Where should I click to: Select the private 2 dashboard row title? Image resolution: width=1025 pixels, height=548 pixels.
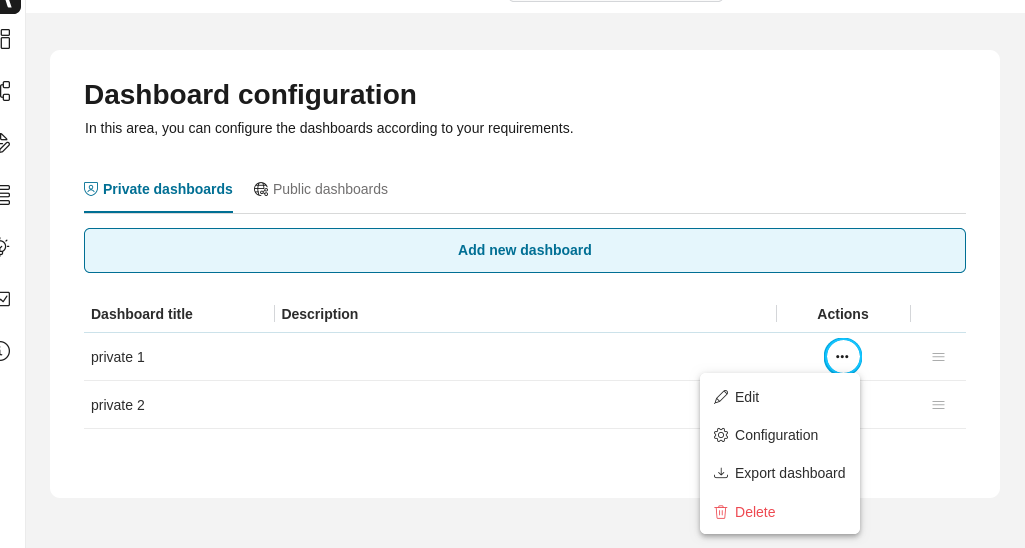point(118,405)
